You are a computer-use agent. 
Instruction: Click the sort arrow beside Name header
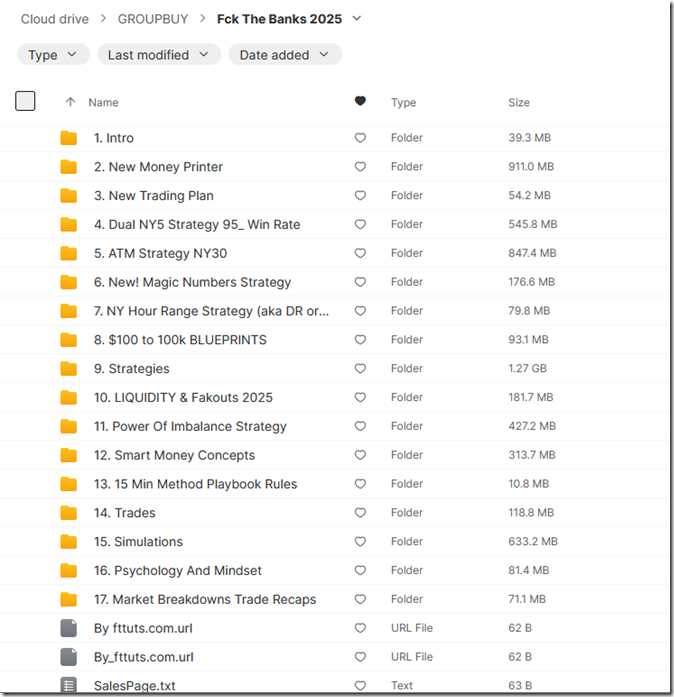70,102
